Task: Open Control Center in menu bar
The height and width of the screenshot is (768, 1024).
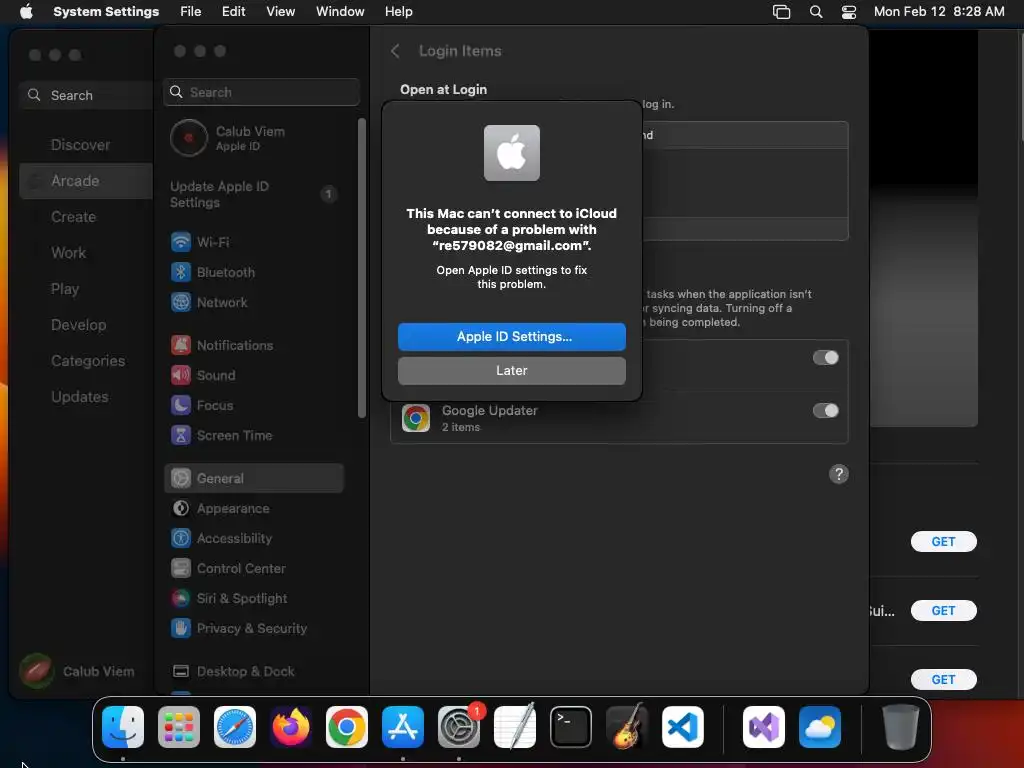Action: [849, 12]
